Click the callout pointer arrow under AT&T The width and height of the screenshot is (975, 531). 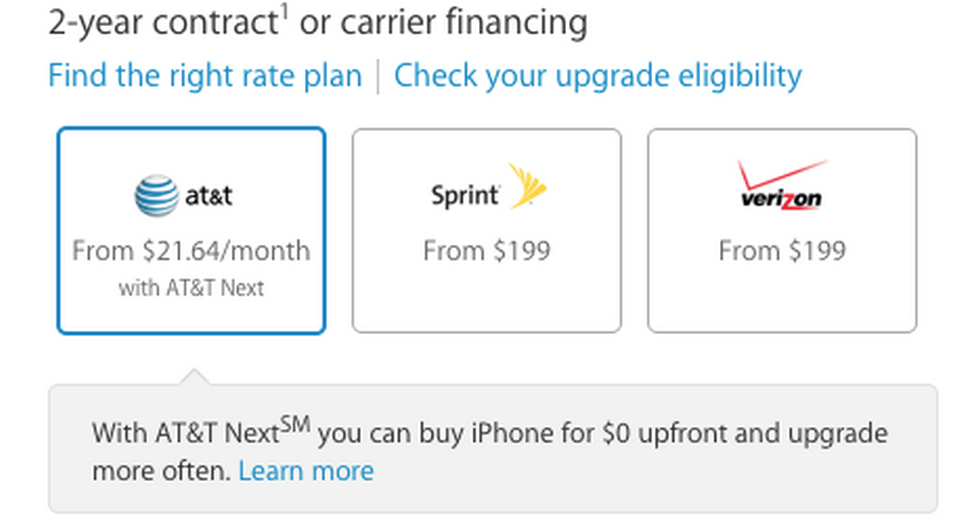coord(196,377)
